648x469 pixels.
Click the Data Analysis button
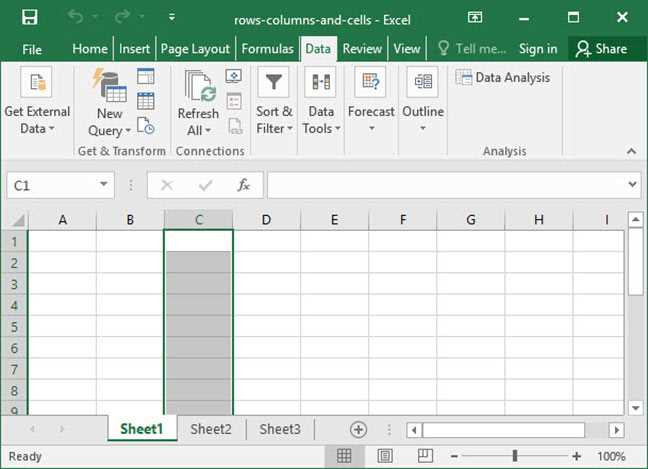503,77
